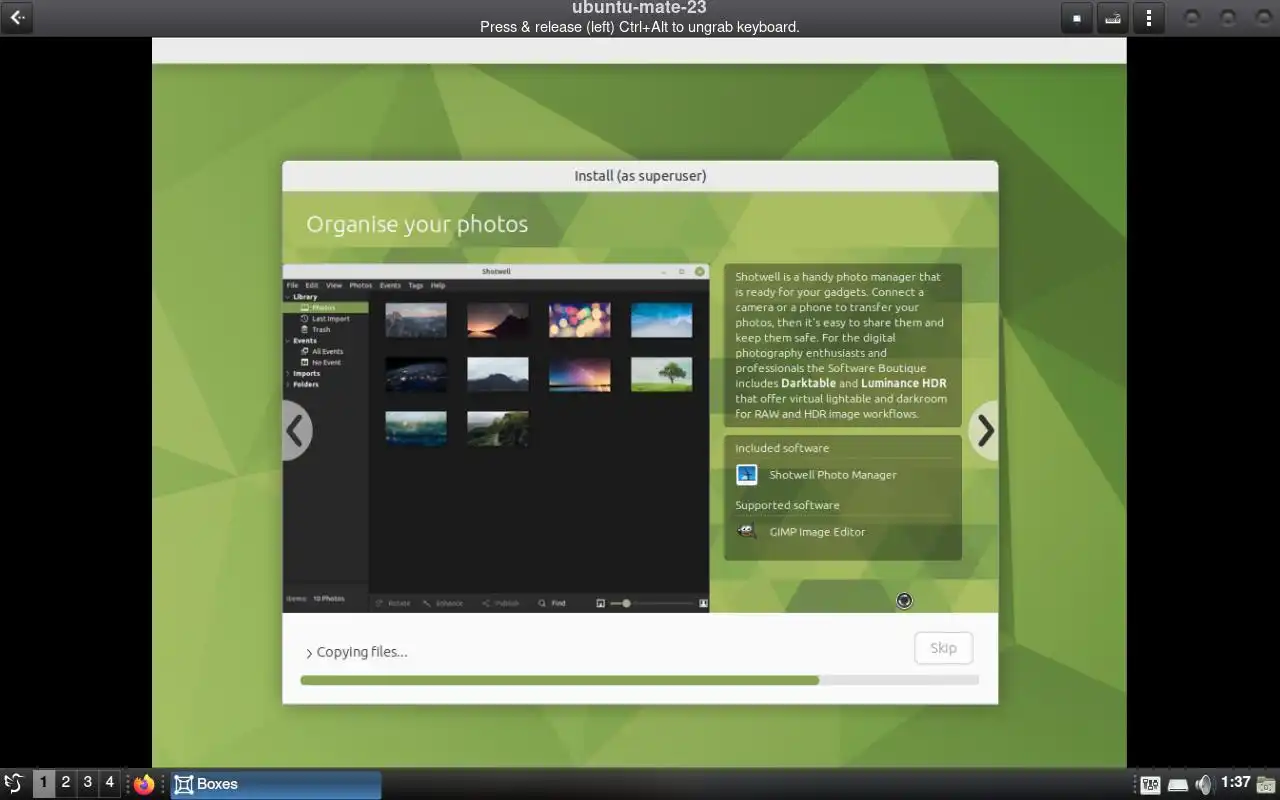Click the Install (as superuser) title bar
This screenshot has height=800, width=1280.
point(640,176)
